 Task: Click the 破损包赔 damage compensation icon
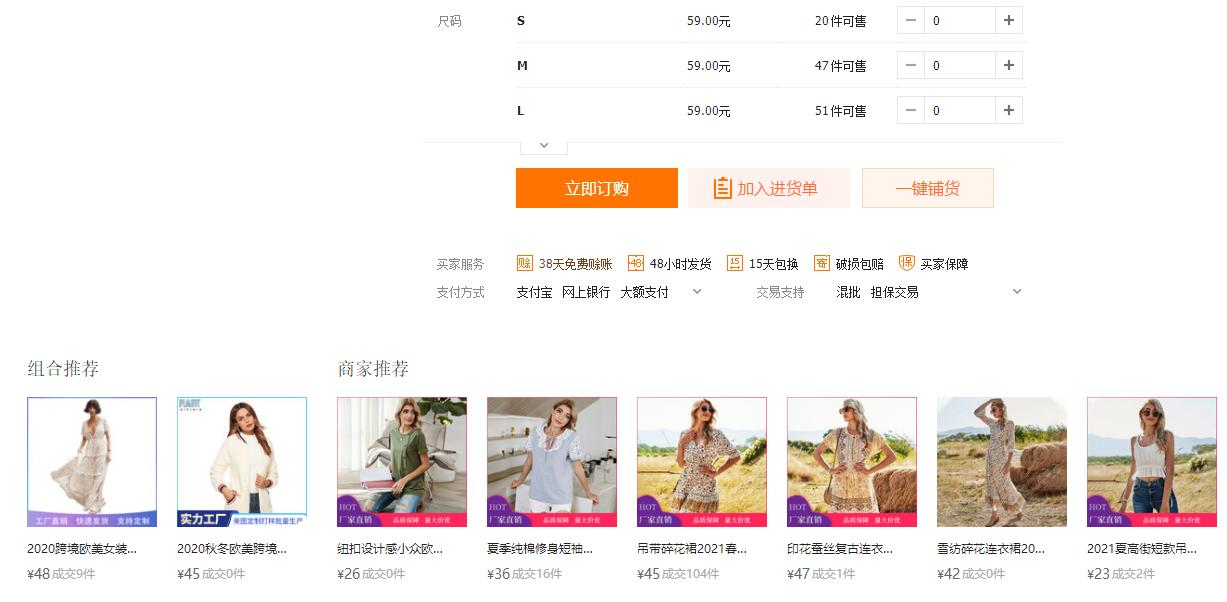[822, 264]
